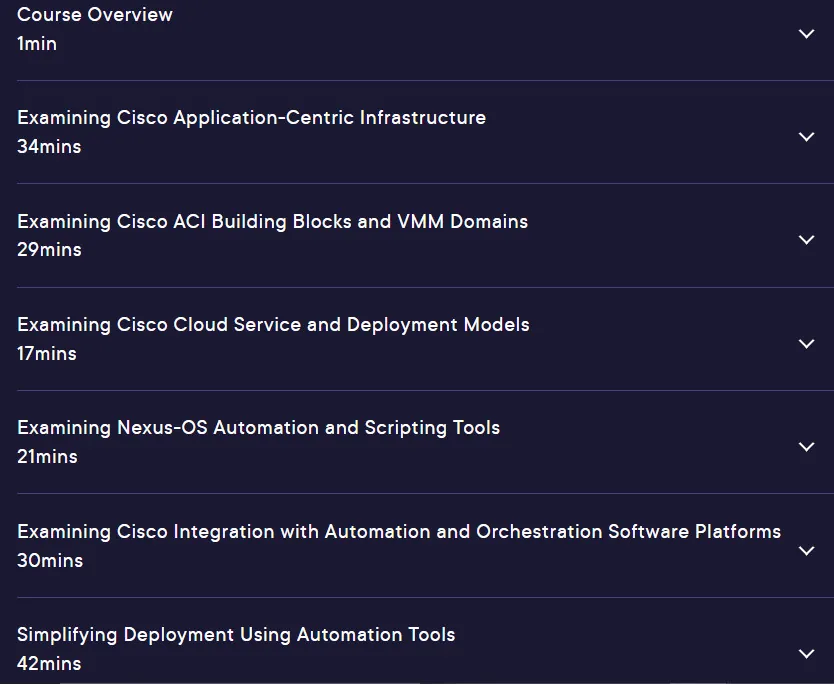Expand the Course Overview section chevron
The height and width of the screenshot is (684, 834).
(806, 34)
